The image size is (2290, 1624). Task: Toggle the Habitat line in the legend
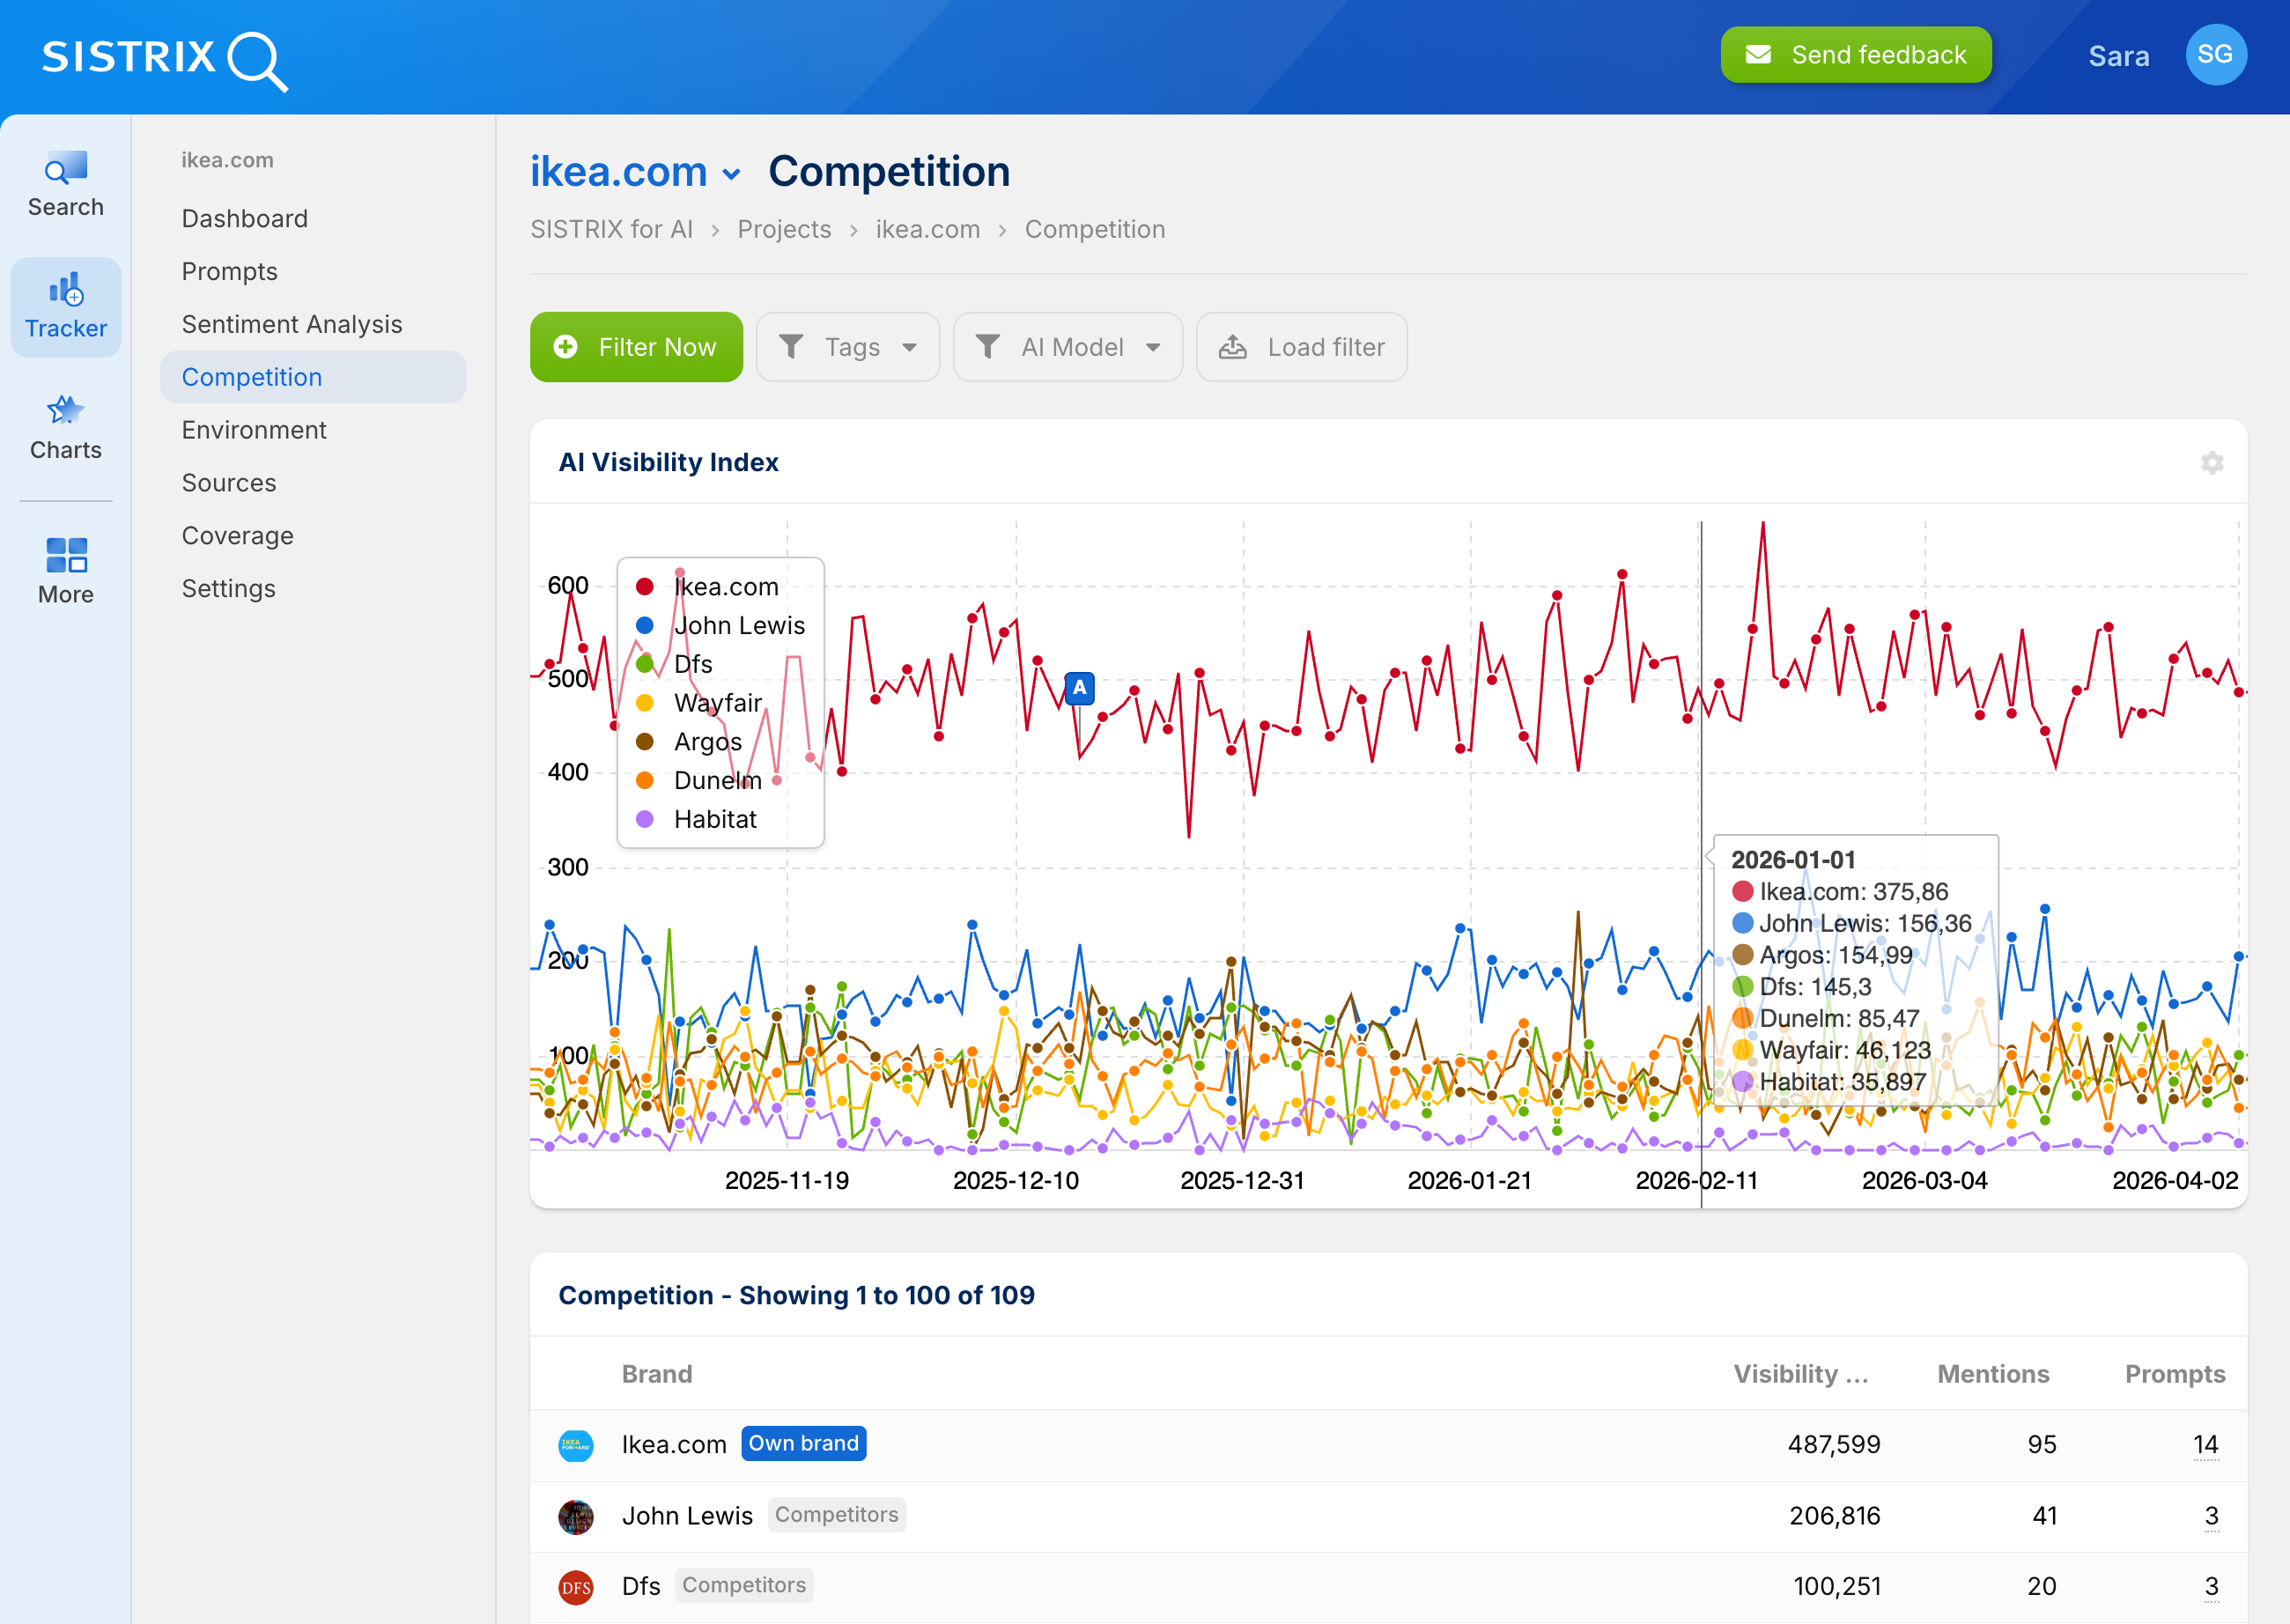pos(714,818)
